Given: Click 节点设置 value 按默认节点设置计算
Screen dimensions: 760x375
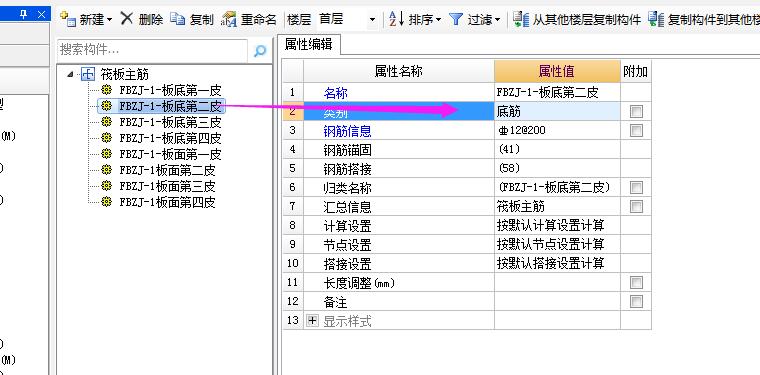Looking at the screenshot, I should click(557, 244).
